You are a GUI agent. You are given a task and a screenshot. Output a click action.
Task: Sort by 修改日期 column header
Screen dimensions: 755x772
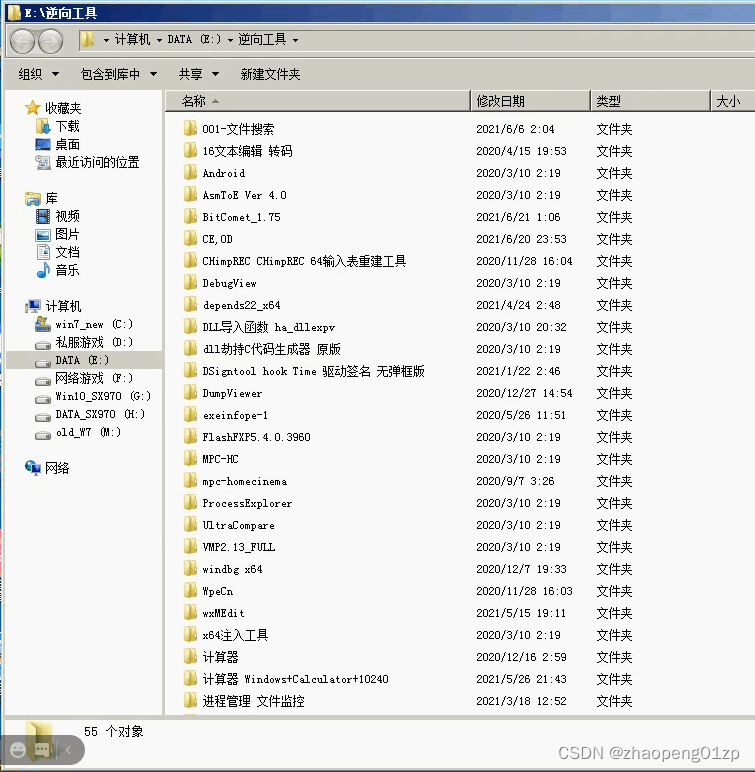530,101
